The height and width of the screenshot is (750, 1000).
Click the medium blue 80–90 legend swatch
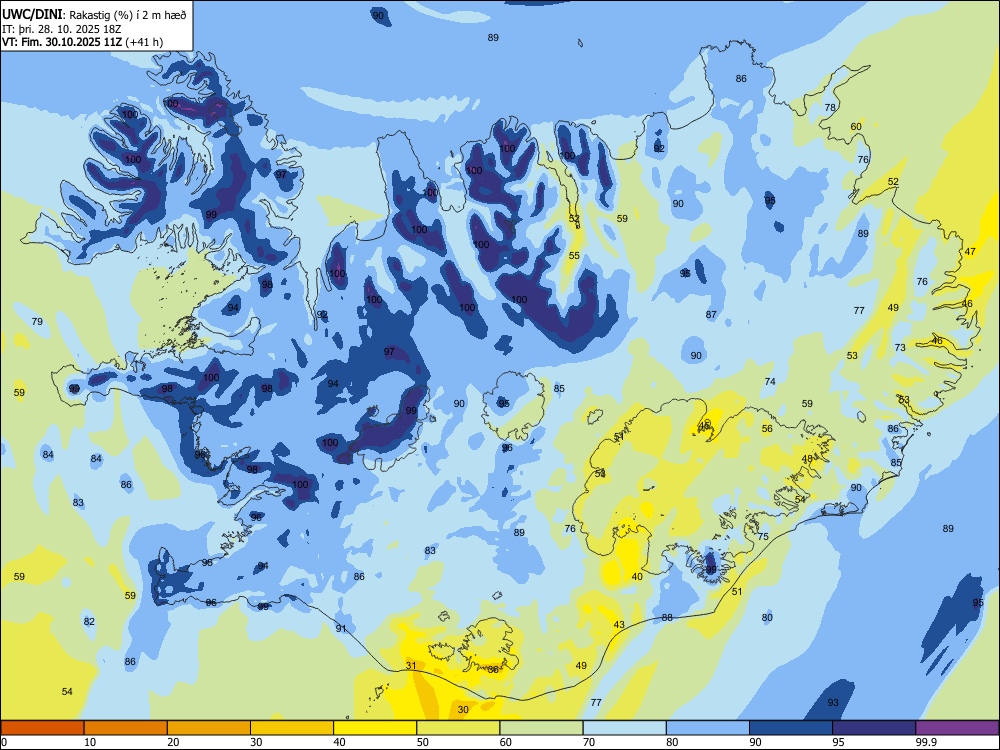708,728
